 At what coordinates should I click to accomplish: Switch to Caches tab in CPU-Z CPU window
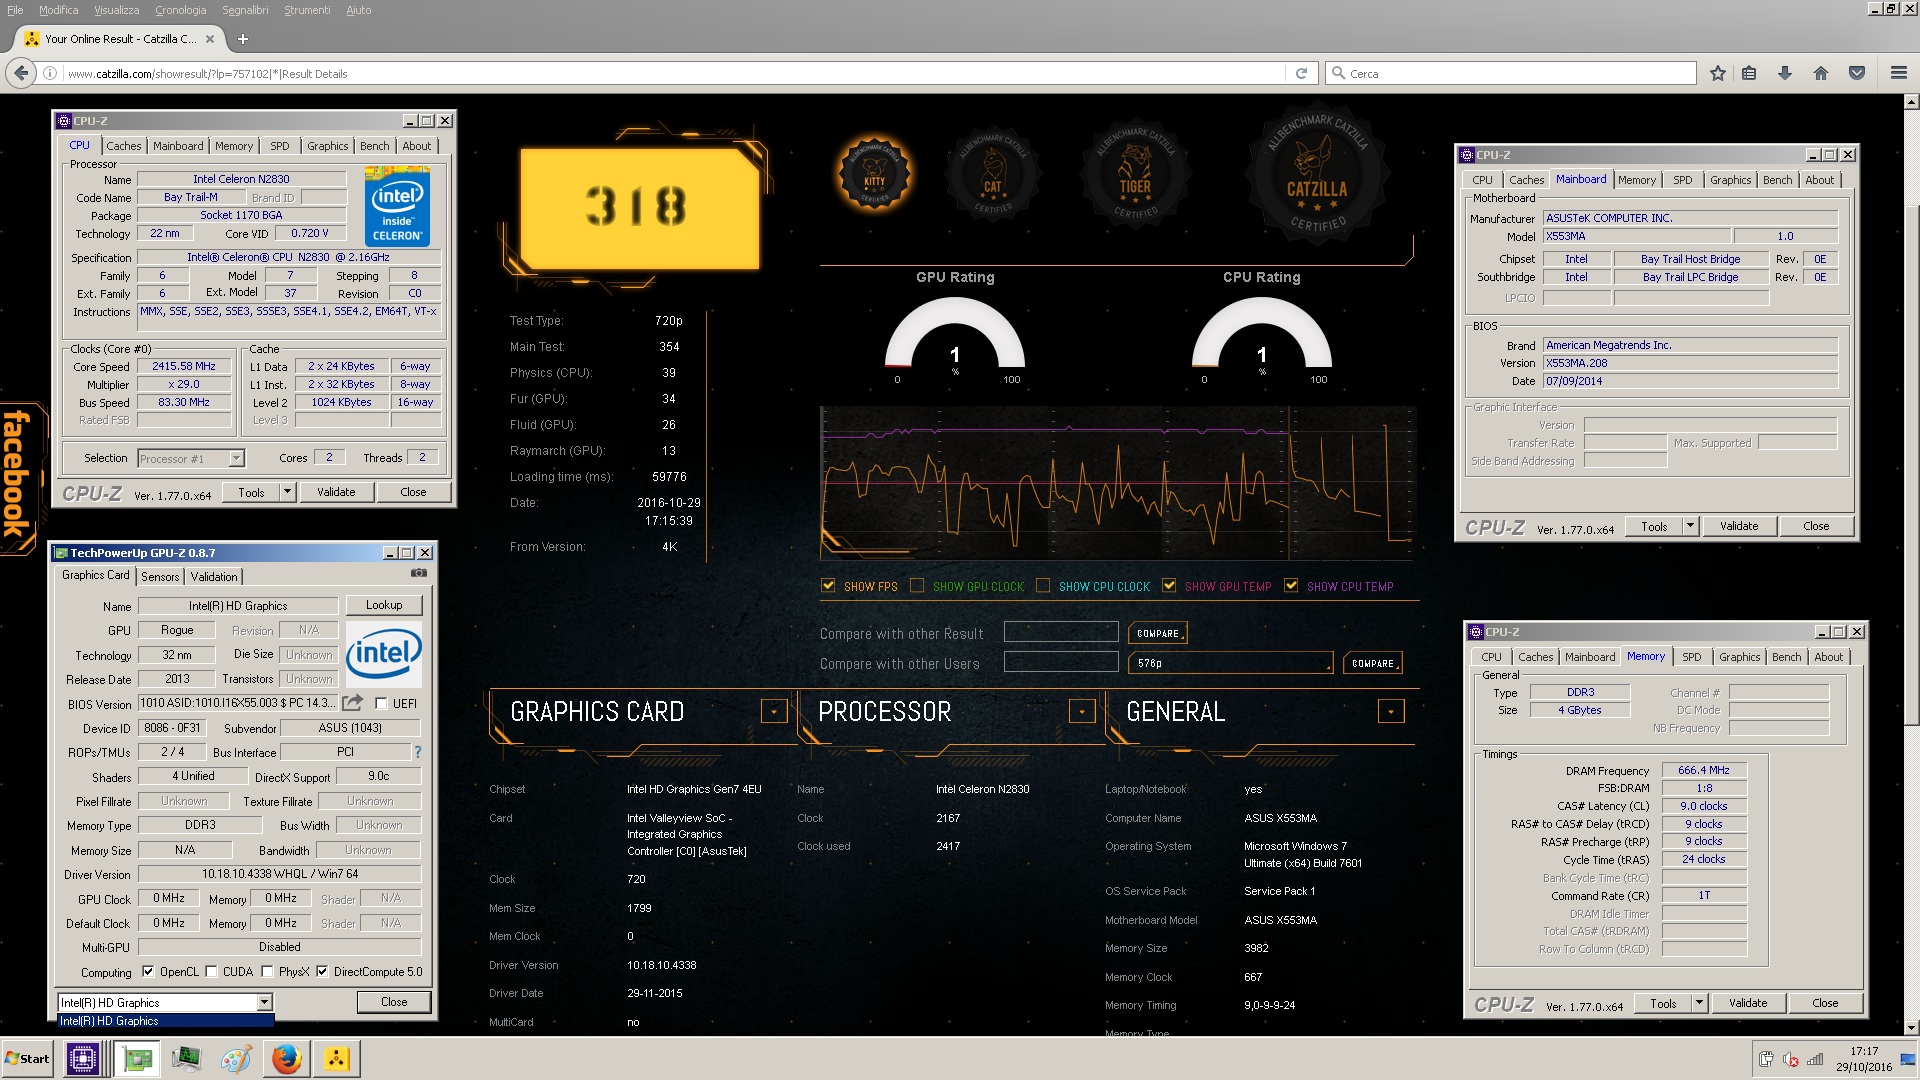coord(124,146)
